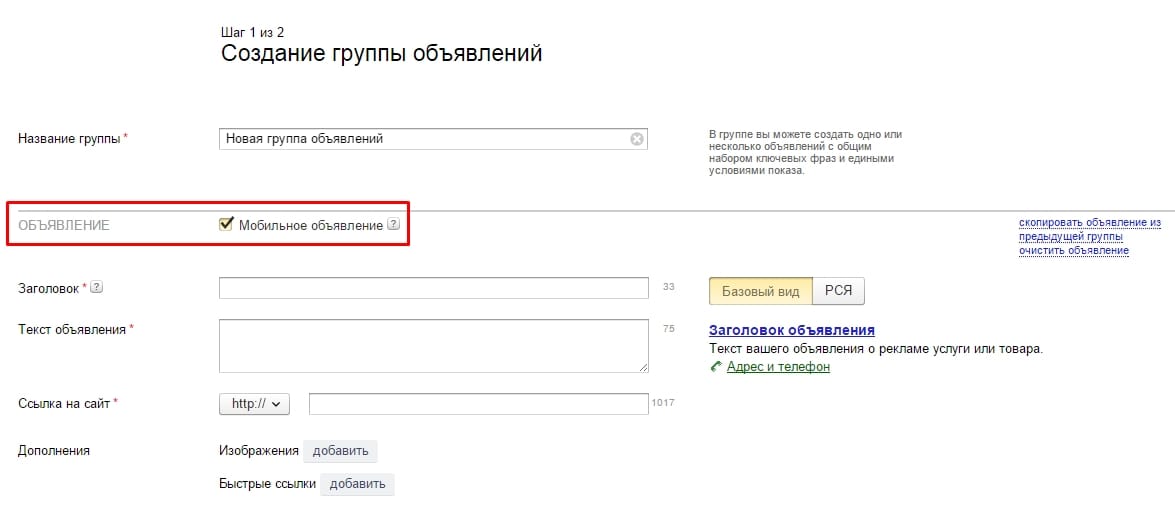
Task: Click the 33 character counter
Action: coord(668,286)
